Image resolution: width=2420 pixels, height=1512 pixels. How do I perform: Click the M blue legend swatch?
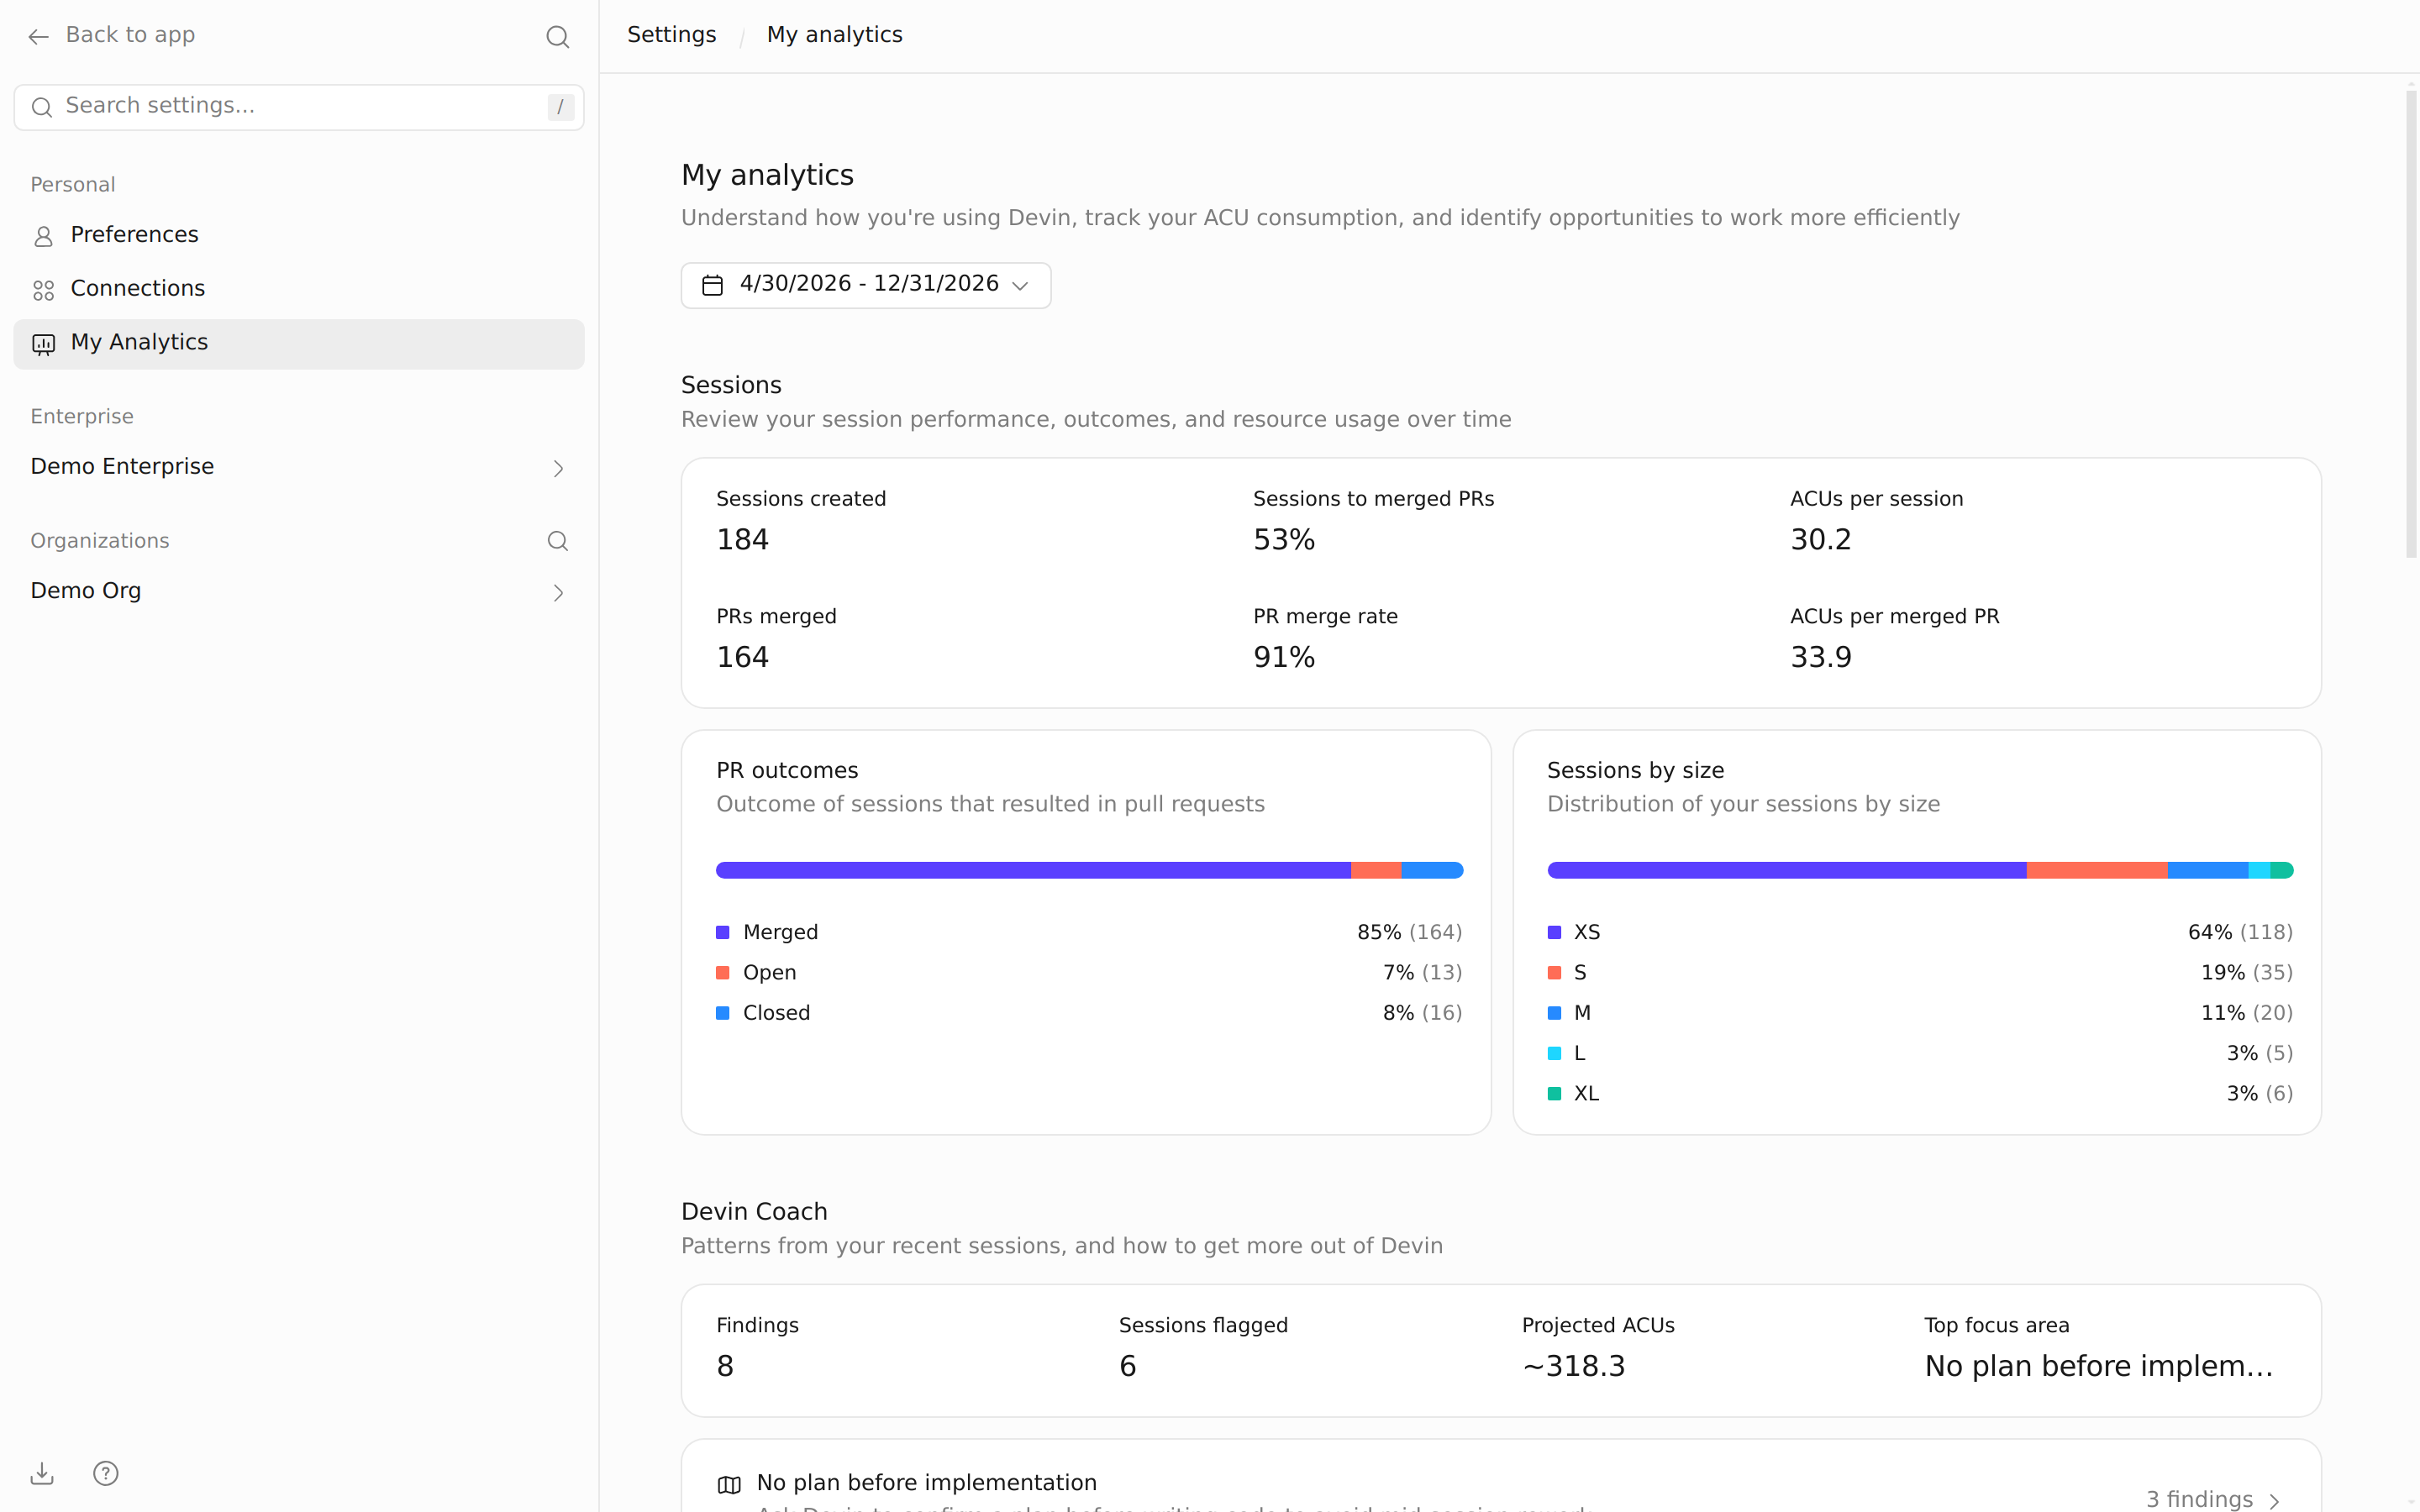coord(1554,1013)
